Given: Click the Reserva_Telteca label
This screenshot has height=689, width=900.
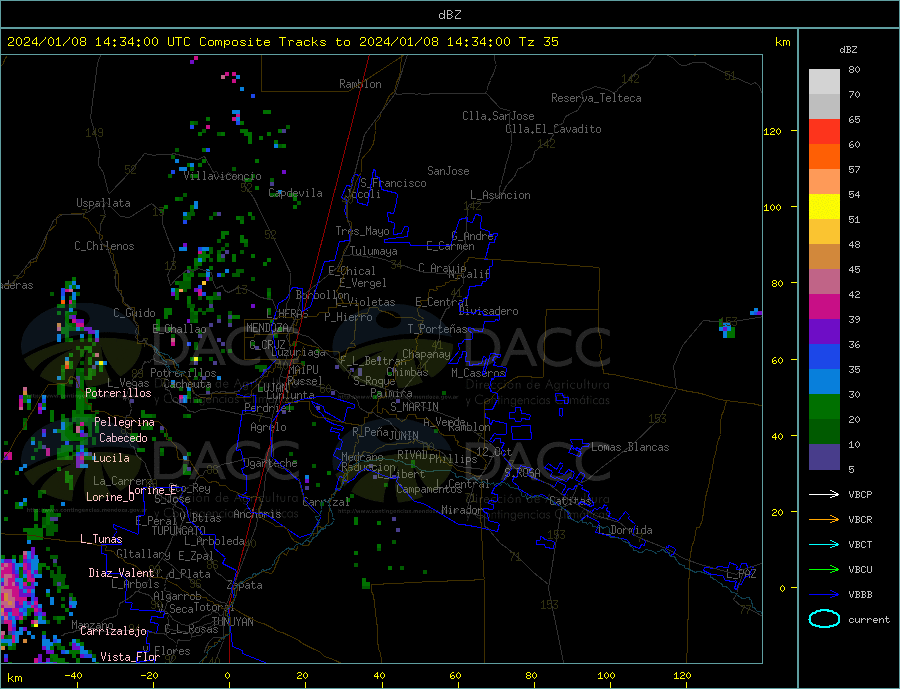Looking at the screenshot, I should [596, 98].
